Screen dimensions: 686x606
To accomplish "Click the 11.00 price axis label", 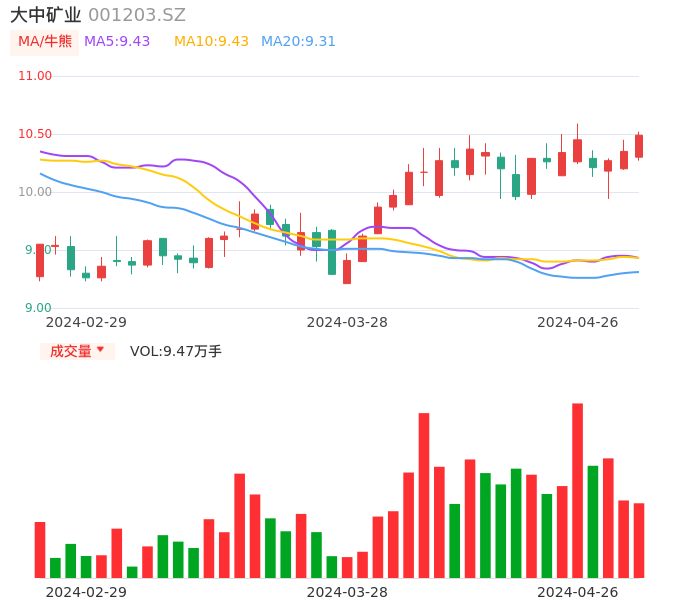I will pyautogui.click(x=35, y=76).
